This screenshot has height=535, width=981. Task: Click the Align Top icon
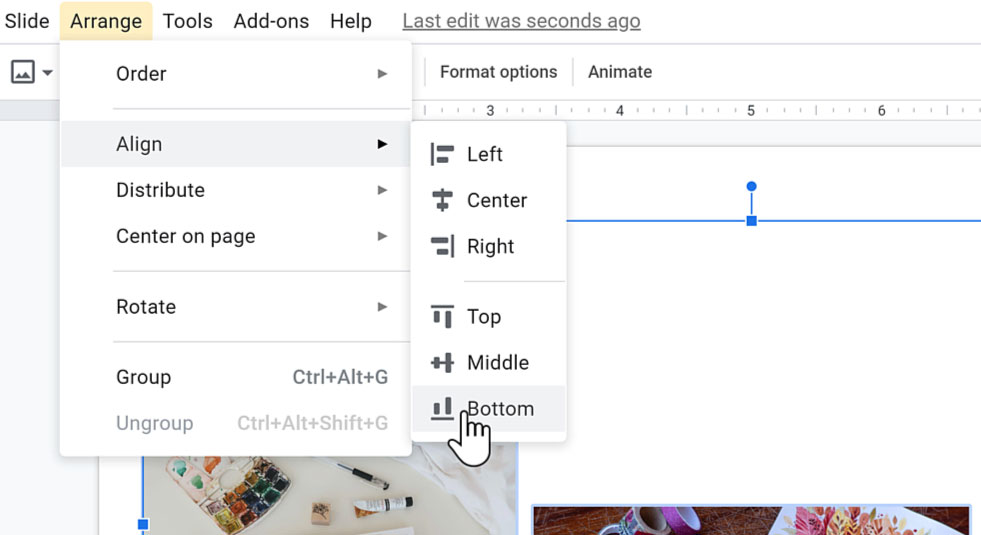(x=442, y=317)
